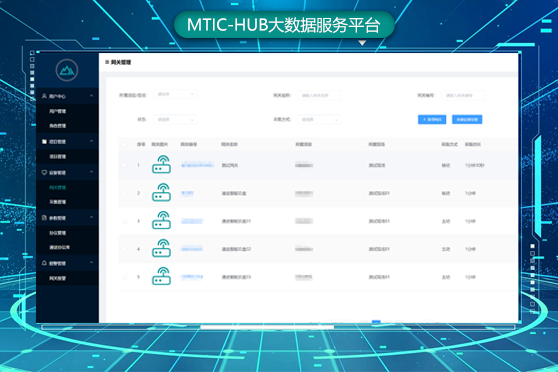
Task: Collapse the 用户中心 menu group chevron
Action: tap(91, 96)
